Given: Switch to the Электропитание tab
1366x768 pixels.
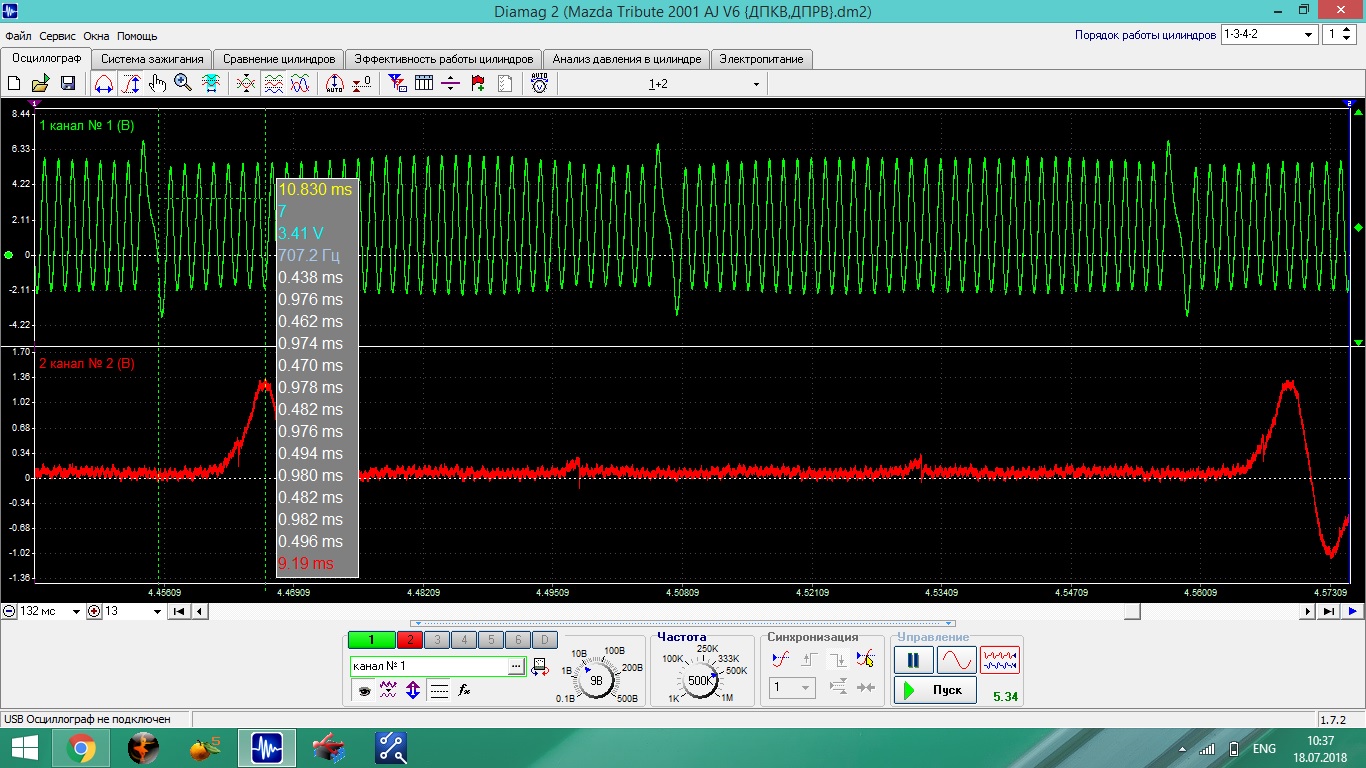Looking at the screenshot, I should coord(762,59).
